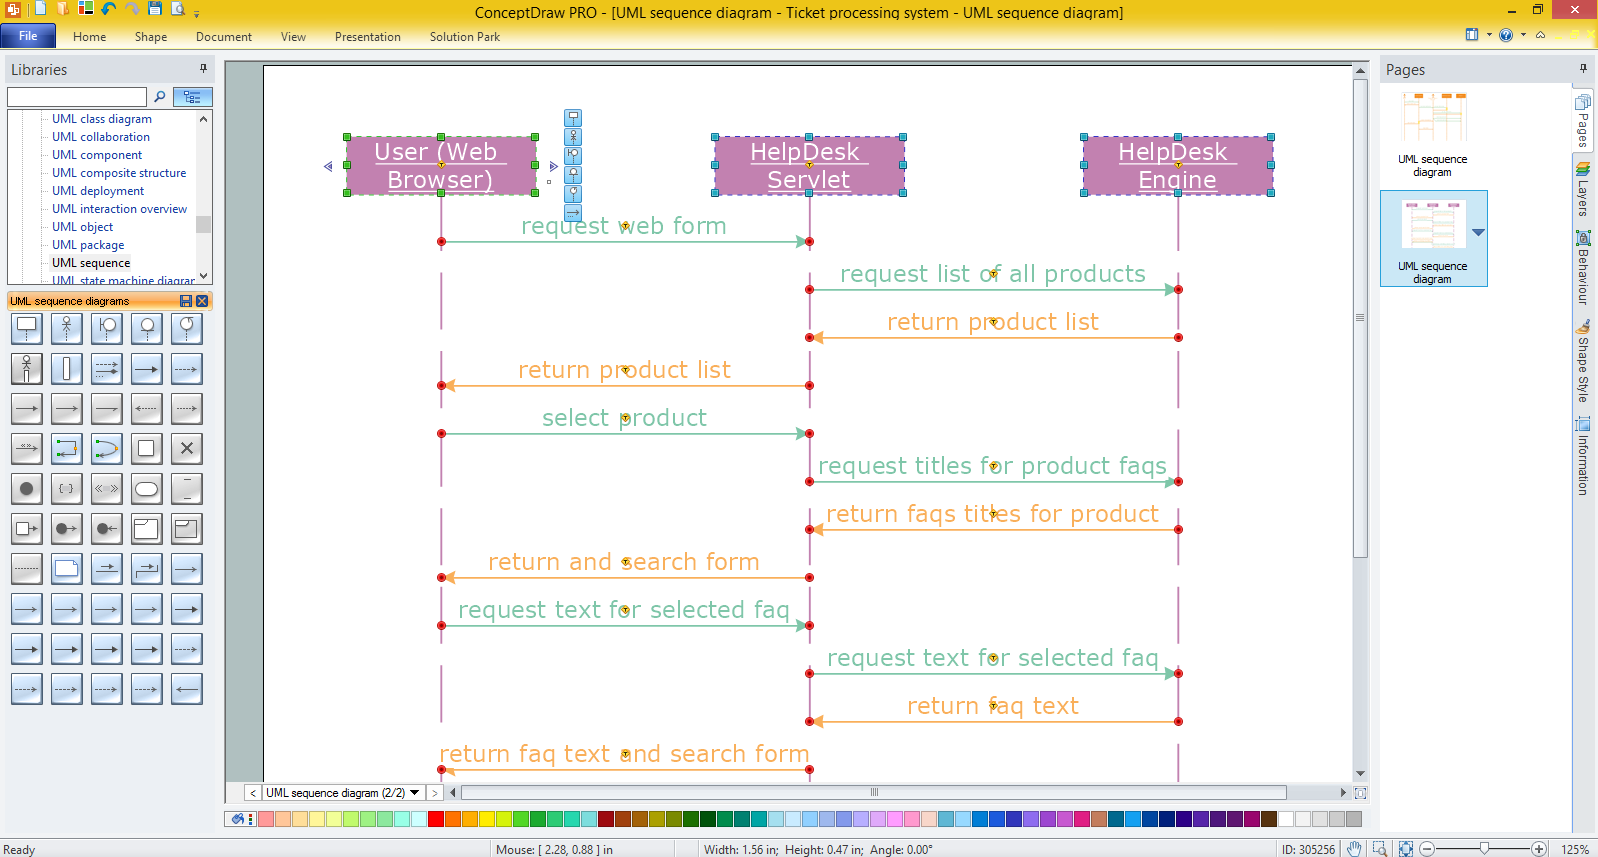The image size is (1598, 857).
Task: Click the New document icon in quick access toolbar
Action: 41,9
